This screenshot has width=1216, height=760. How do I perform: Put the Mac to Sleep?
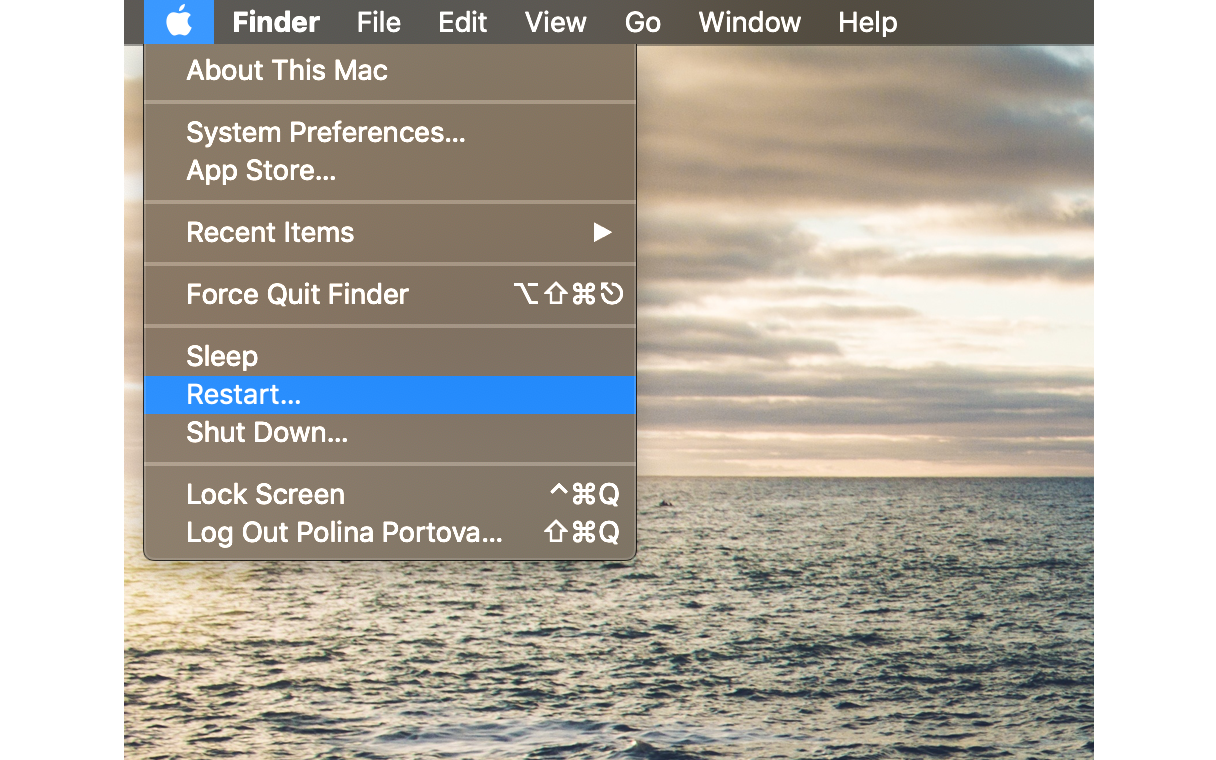point(390,357)
